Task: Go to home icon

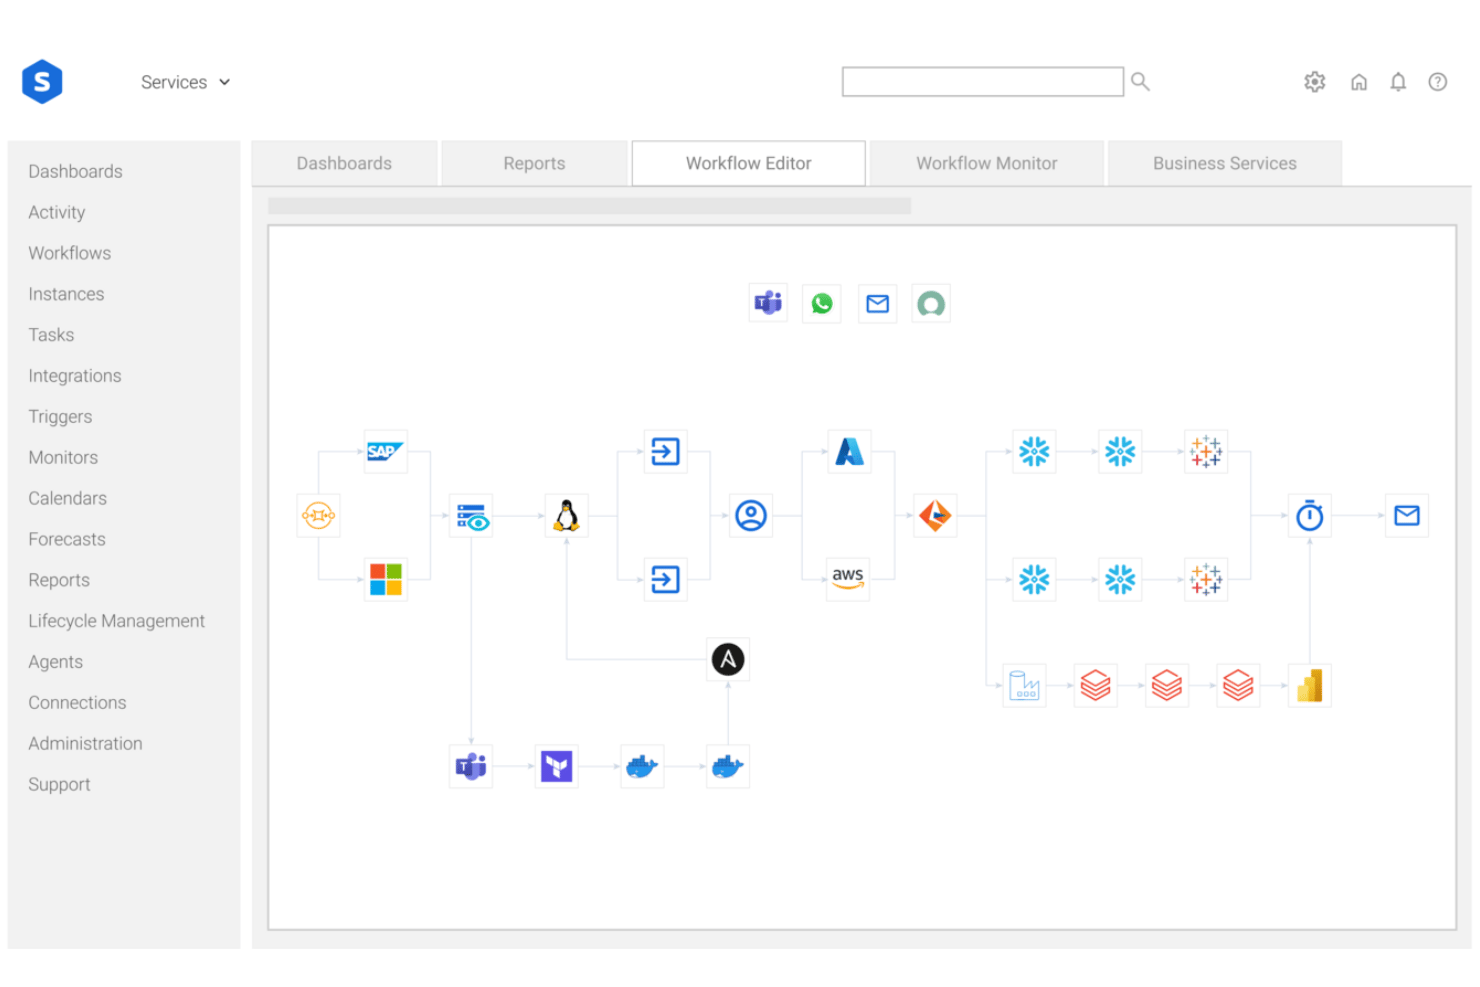Action: tap(1358, 82)
